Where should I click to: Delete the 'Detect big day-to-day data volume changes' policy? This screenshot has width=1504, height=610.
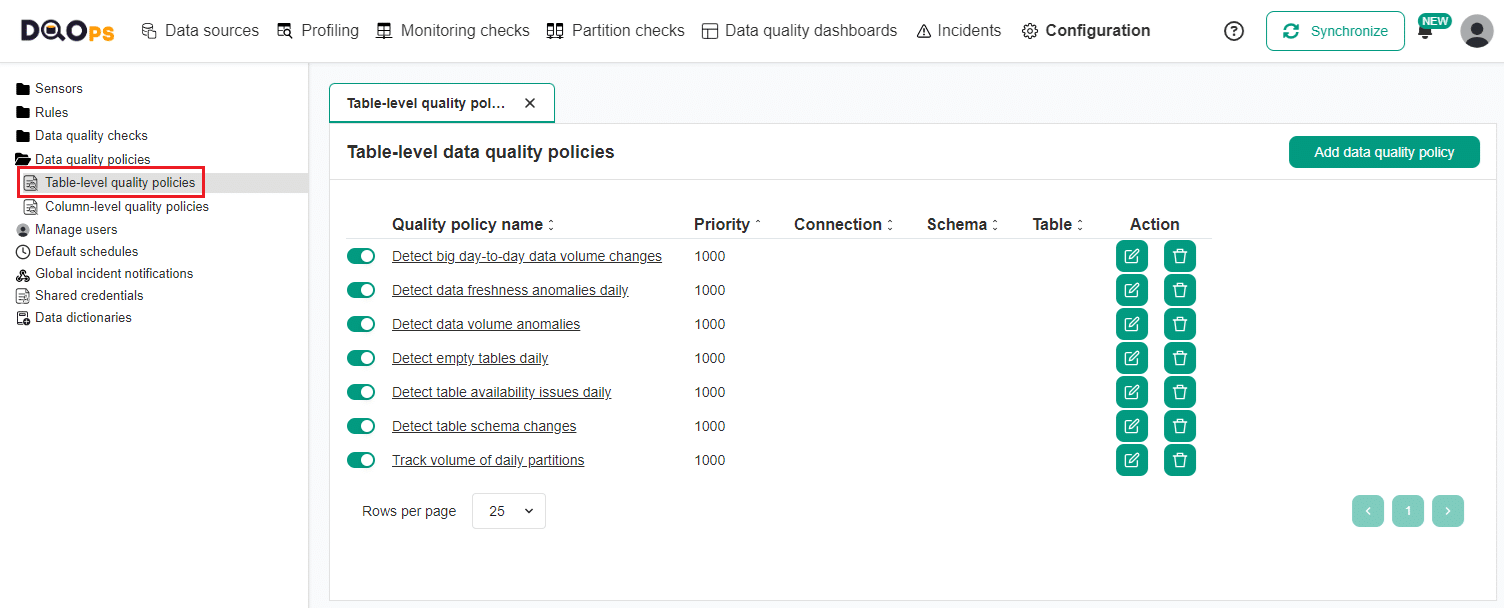(1180, 256)
